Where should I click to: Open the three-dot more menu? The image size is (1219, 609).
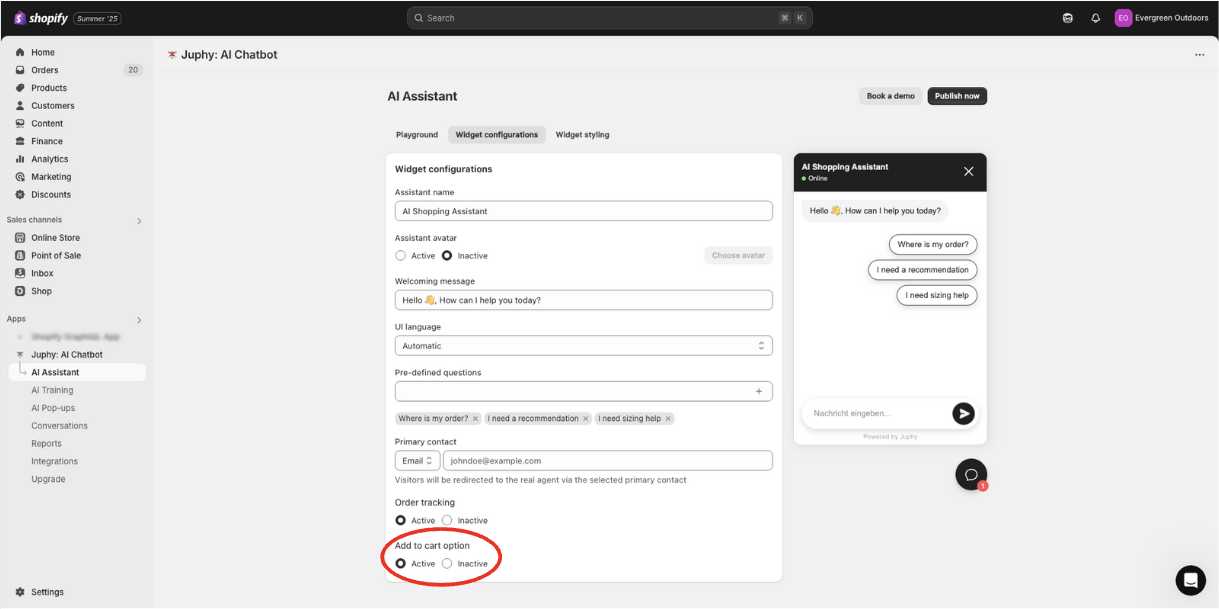click(x=1199, y=55)
